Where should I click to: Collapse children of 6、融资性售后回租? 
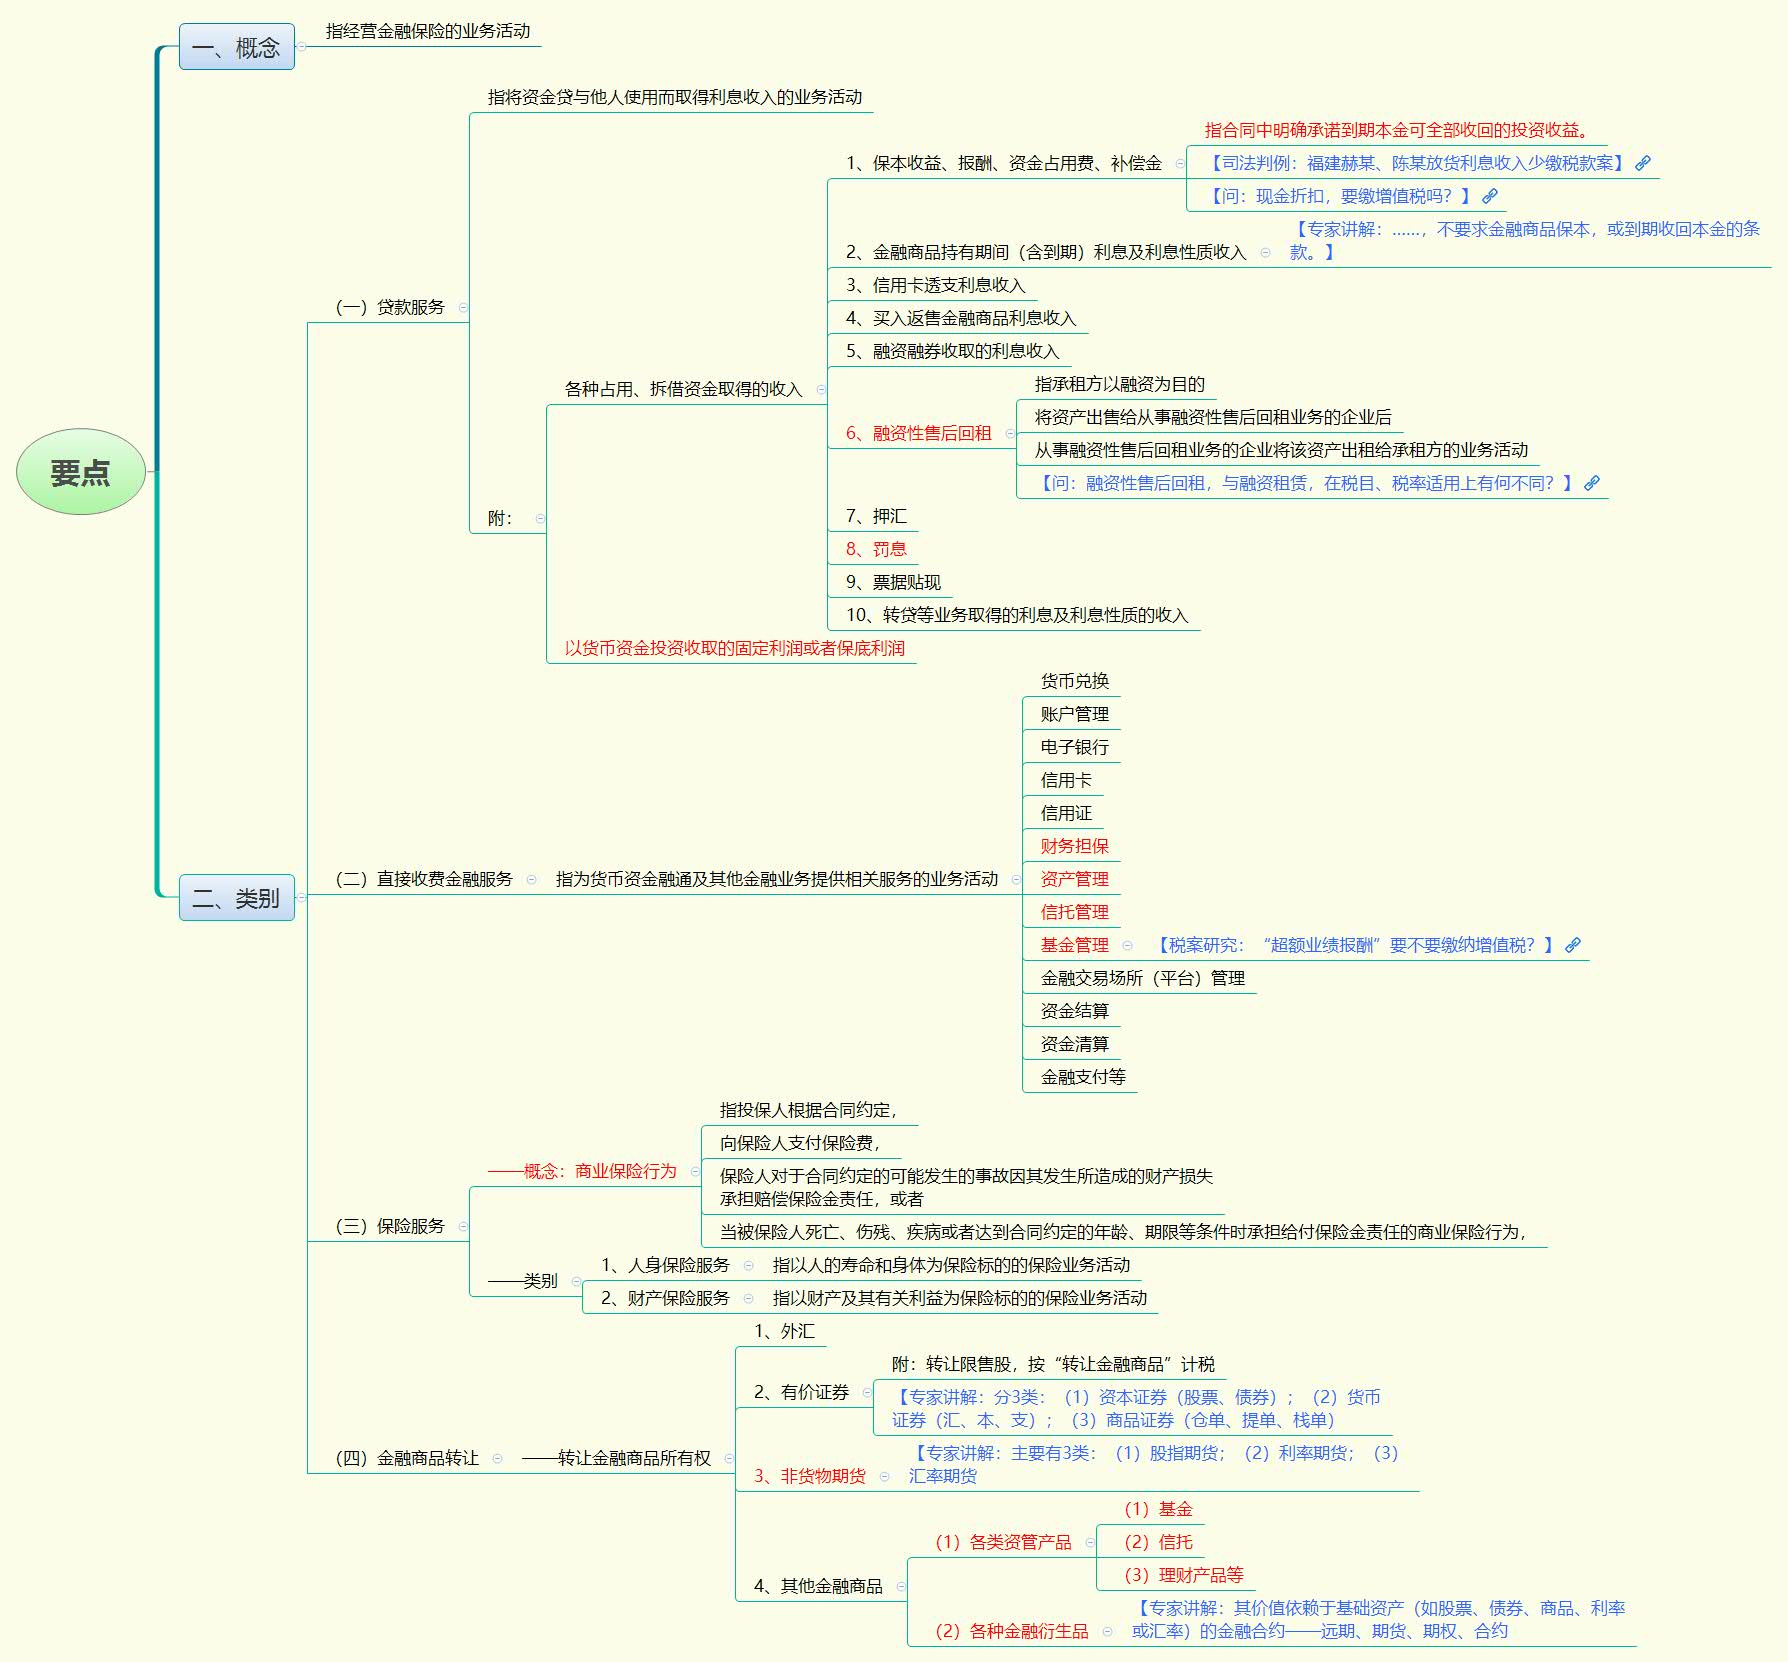tap(1009, 433)
